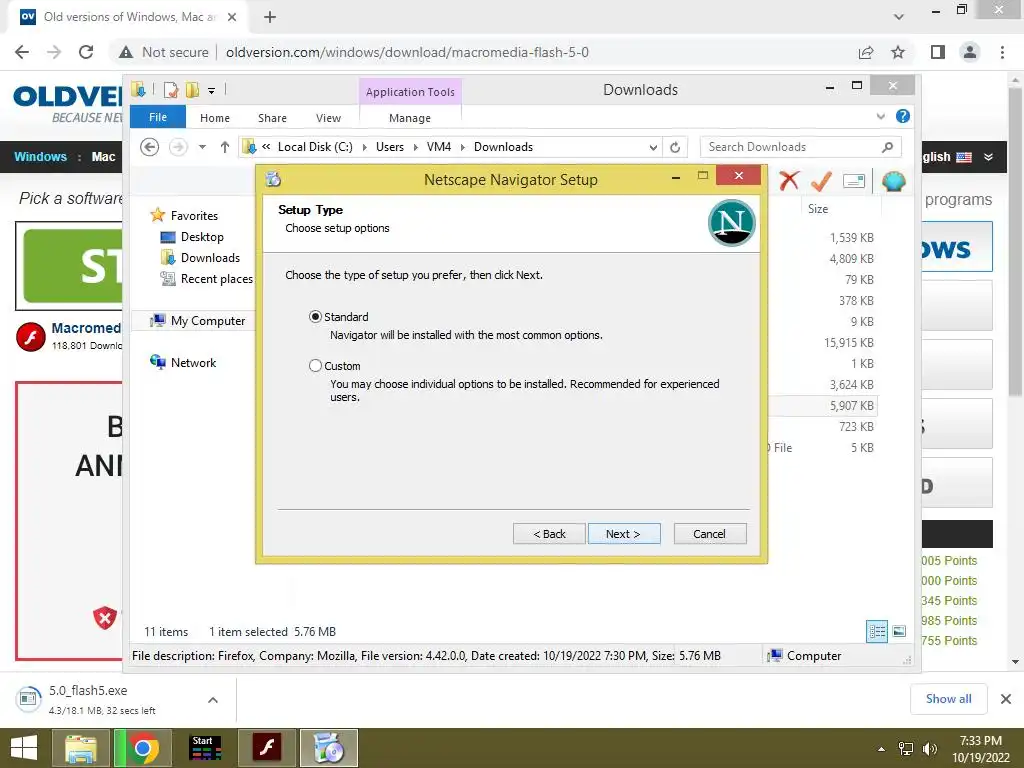Viewport: 1024px width, 768px height.
Task: Open 5.0_flash5.exe download options arrow
Action: [213, 700]
